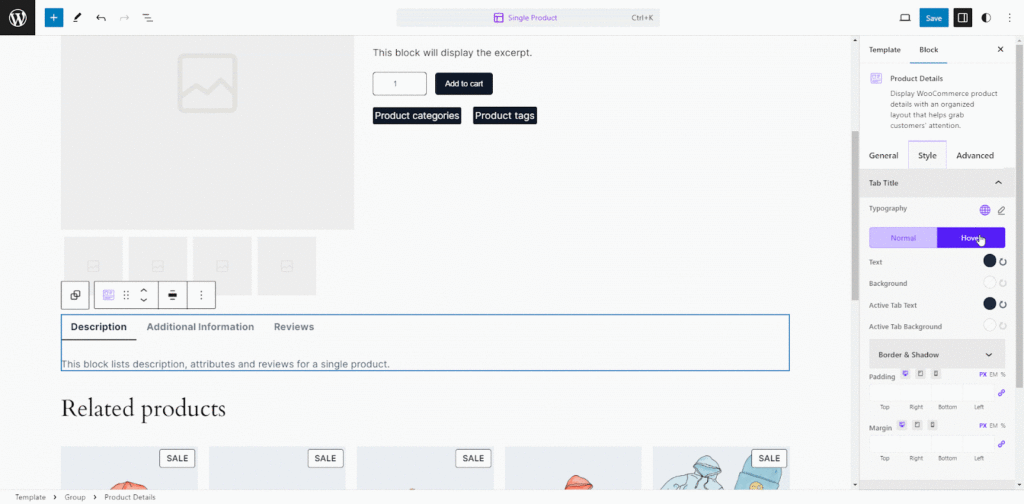1024x504 pixels.
Task: Click Product Details block type icon in toolbar
Action: tap(108, 295)
